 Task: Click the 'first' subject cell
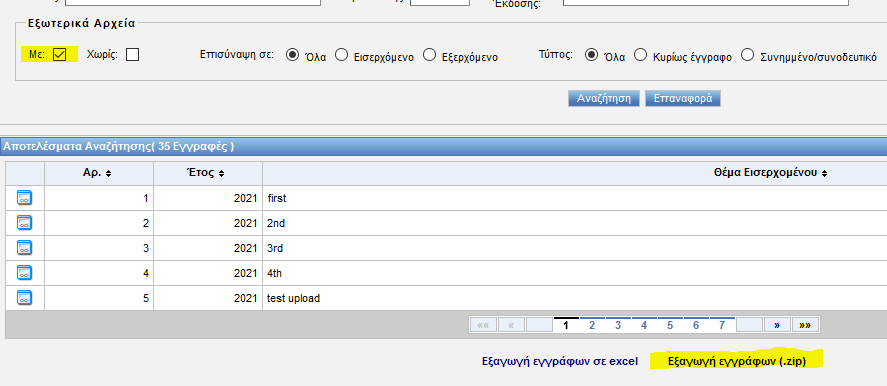click(575, 198)
